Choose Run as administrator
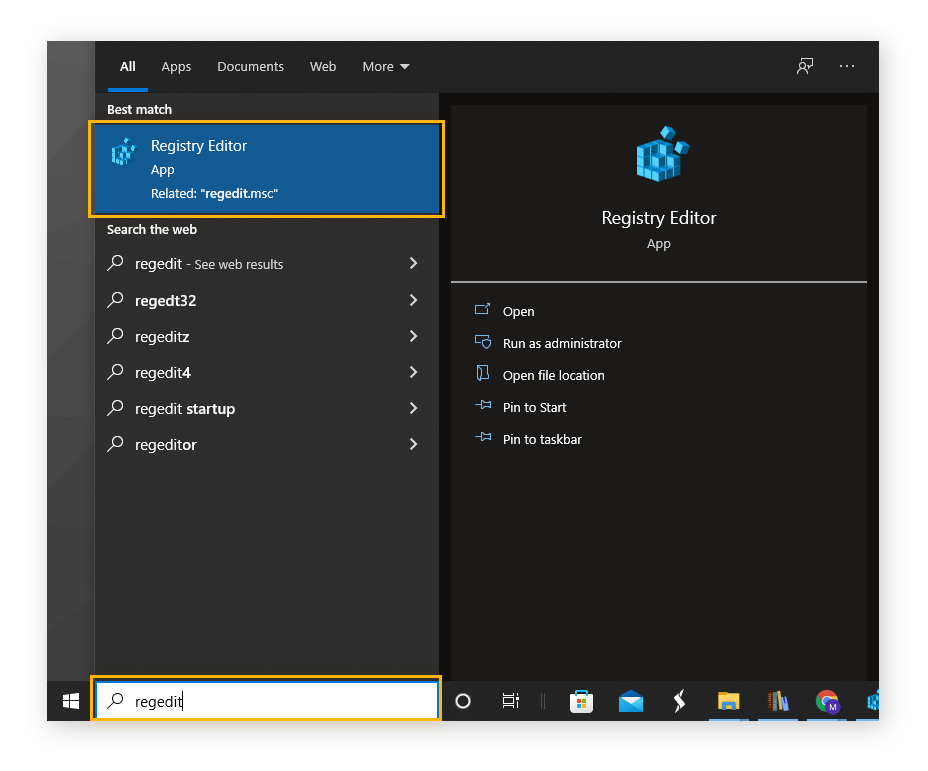 pyautogui.click(x=561, y=343)
